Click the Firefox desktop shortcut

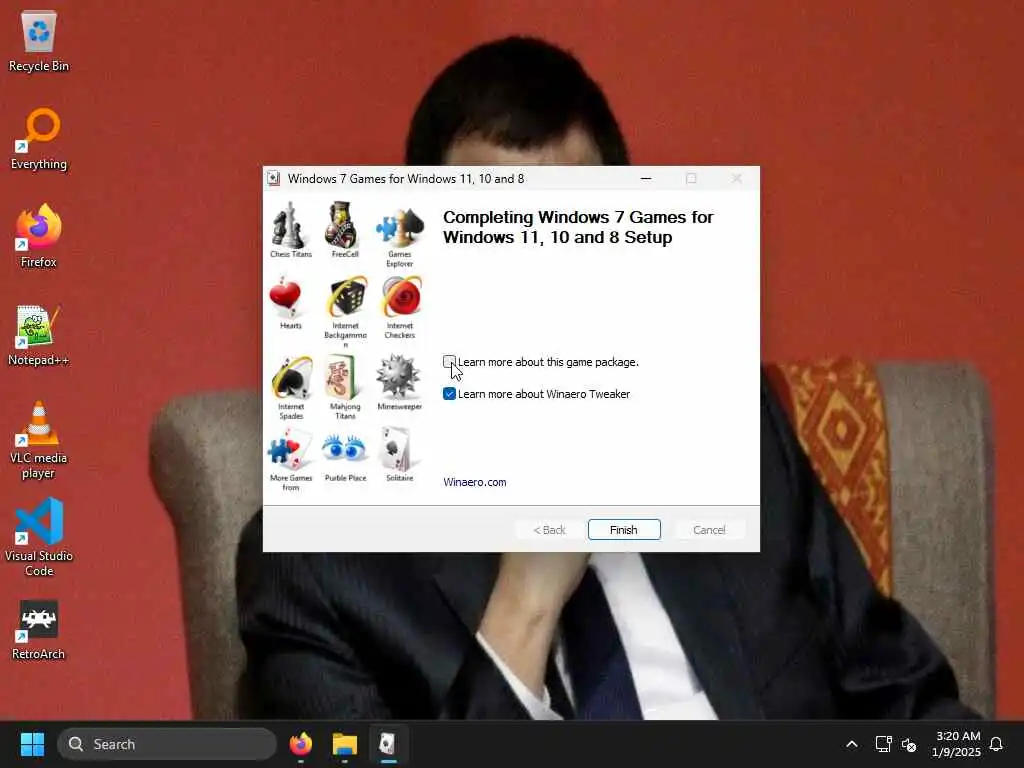39,236
